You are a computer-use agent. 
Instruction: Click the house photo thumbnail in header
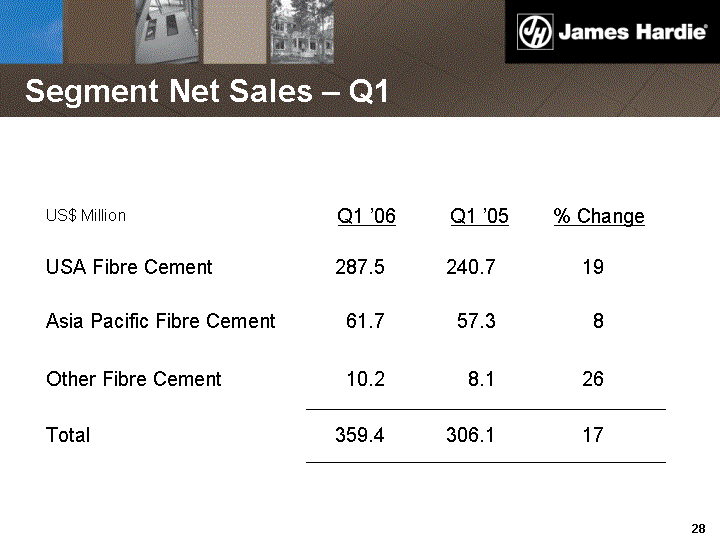[301, 32]
